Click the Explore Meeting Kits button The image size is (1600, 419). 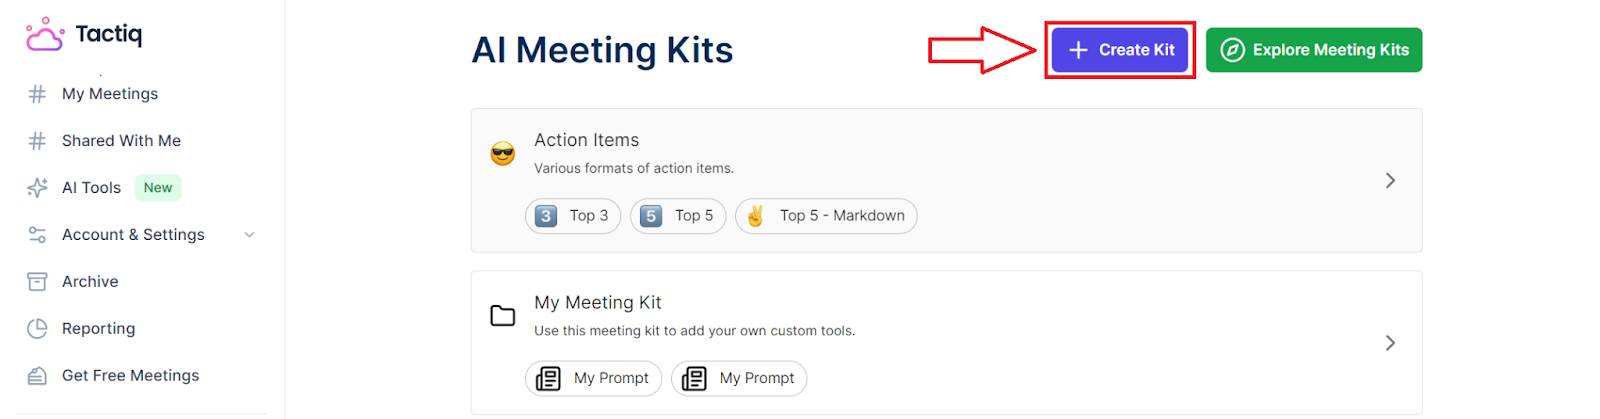pyautogui.click(x=1314, y=50)
